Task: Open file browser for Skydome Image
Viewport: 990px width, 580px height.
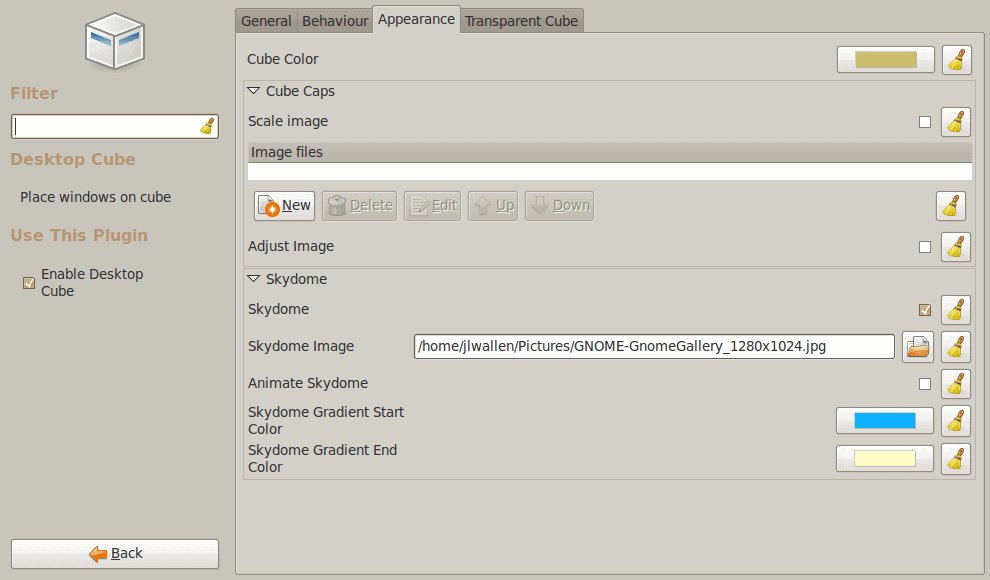Action: 917,346
